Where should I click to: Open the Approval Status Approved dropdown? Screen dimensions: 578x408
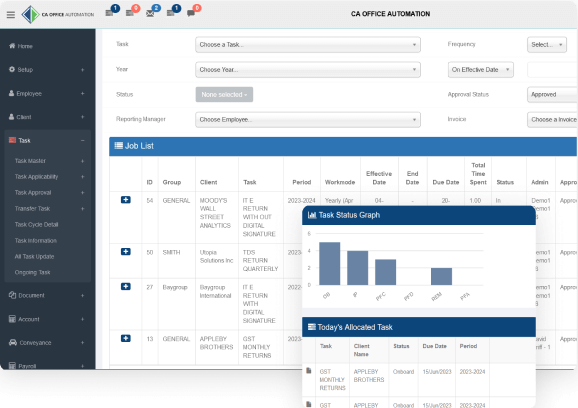(x=552, y=94)
